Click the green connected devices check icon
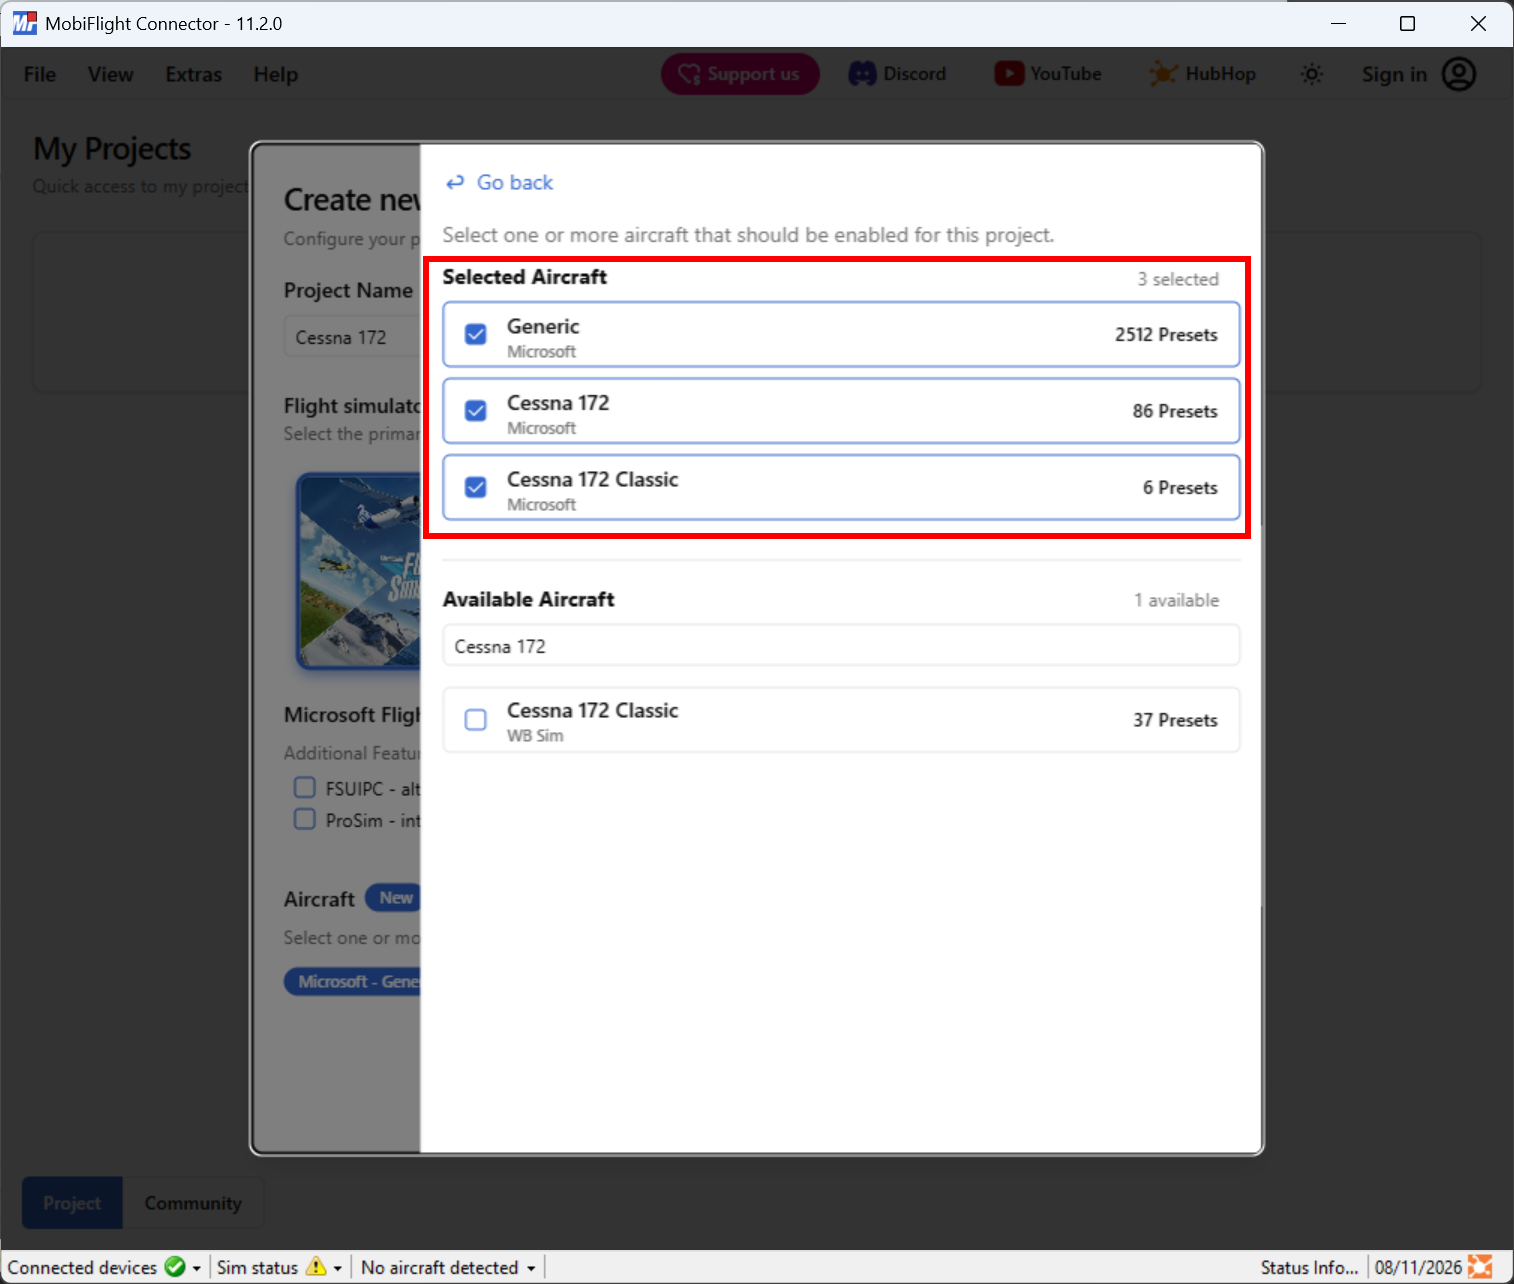This screenshot has width=1514, height=1284. click(175, 1267)
